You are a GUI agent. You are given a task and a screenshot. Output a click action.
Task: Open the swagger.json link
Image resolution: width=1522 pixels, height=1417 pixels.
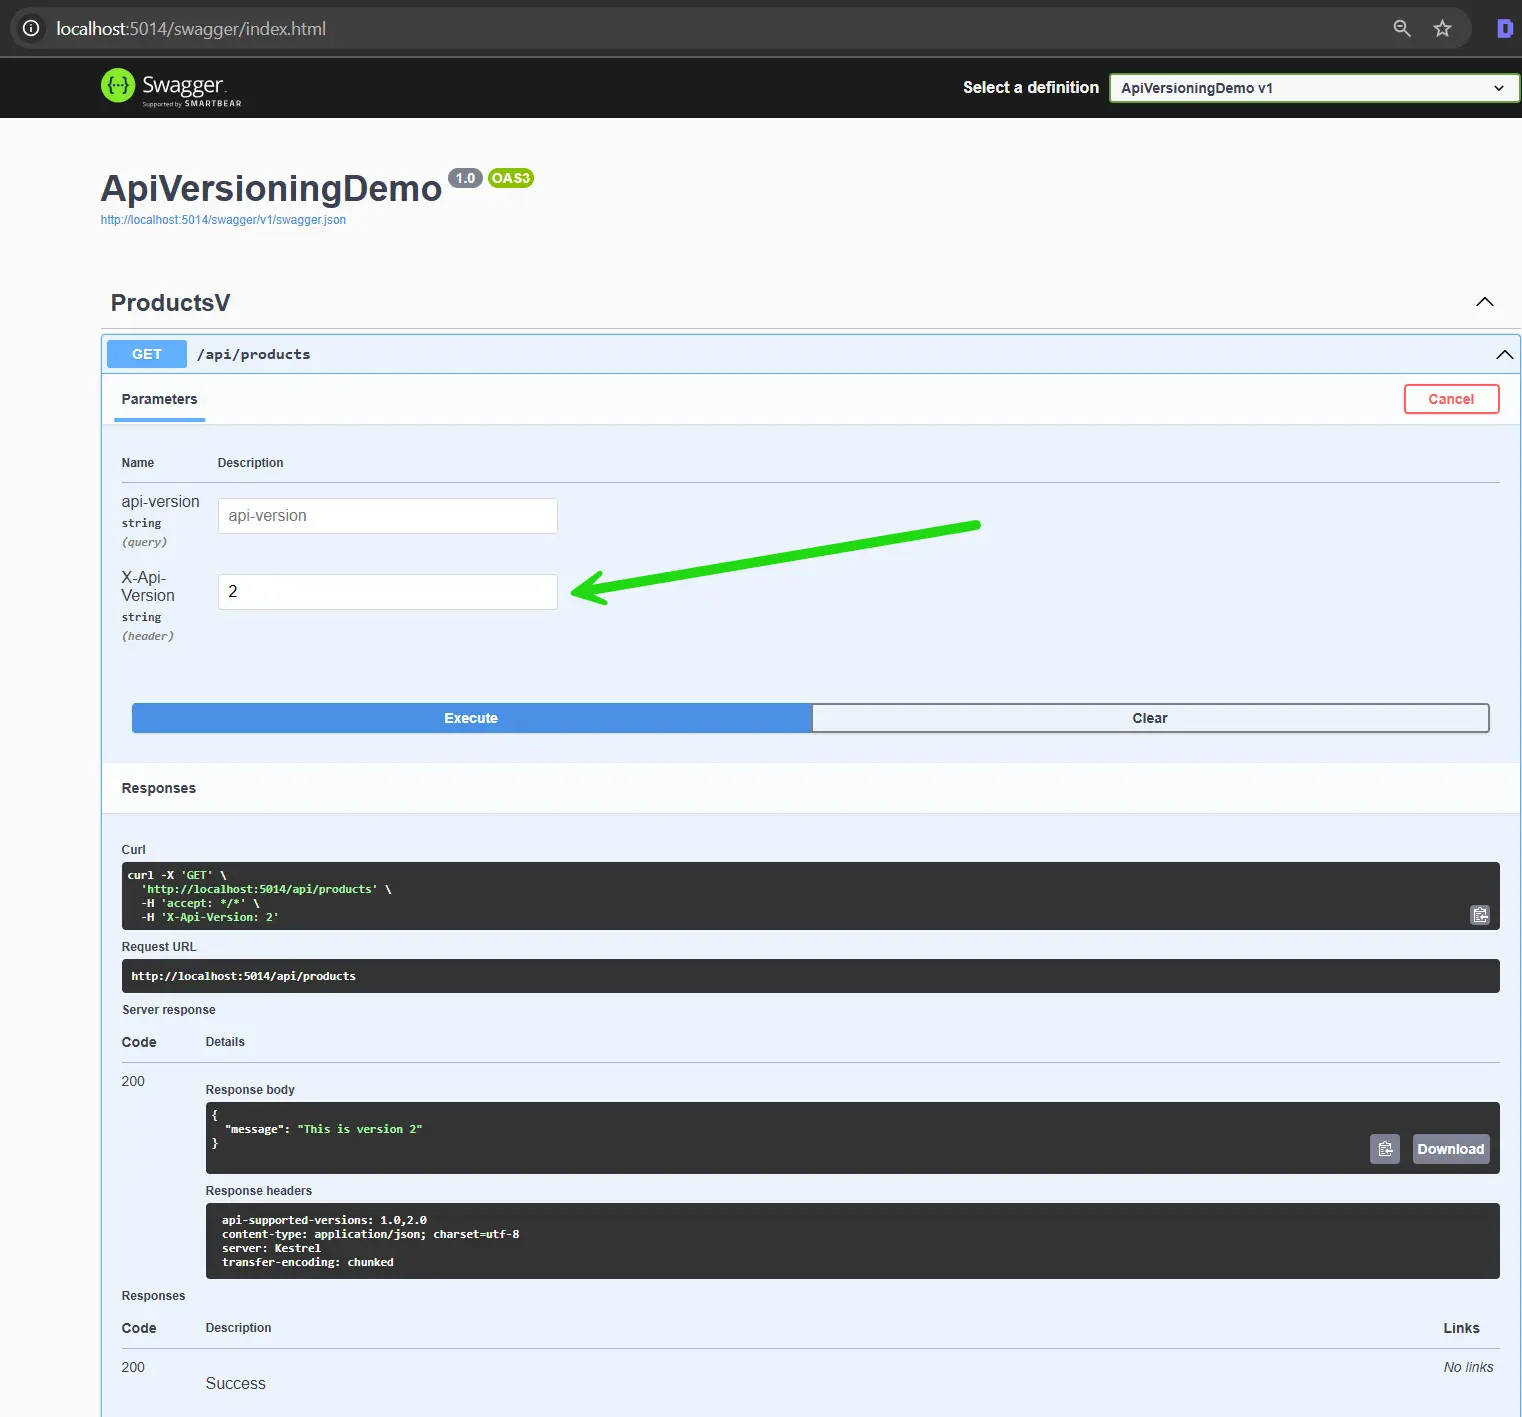(222, 219)
